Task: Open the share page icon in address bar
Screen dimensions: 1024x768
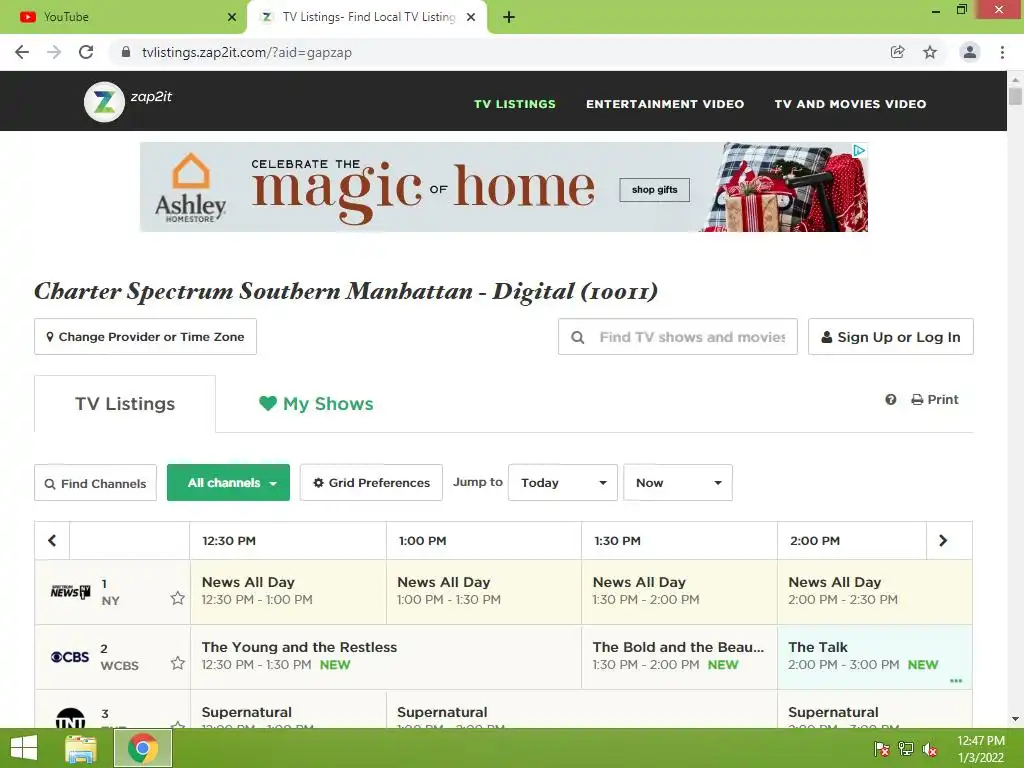Action: (x=898, y=52)
